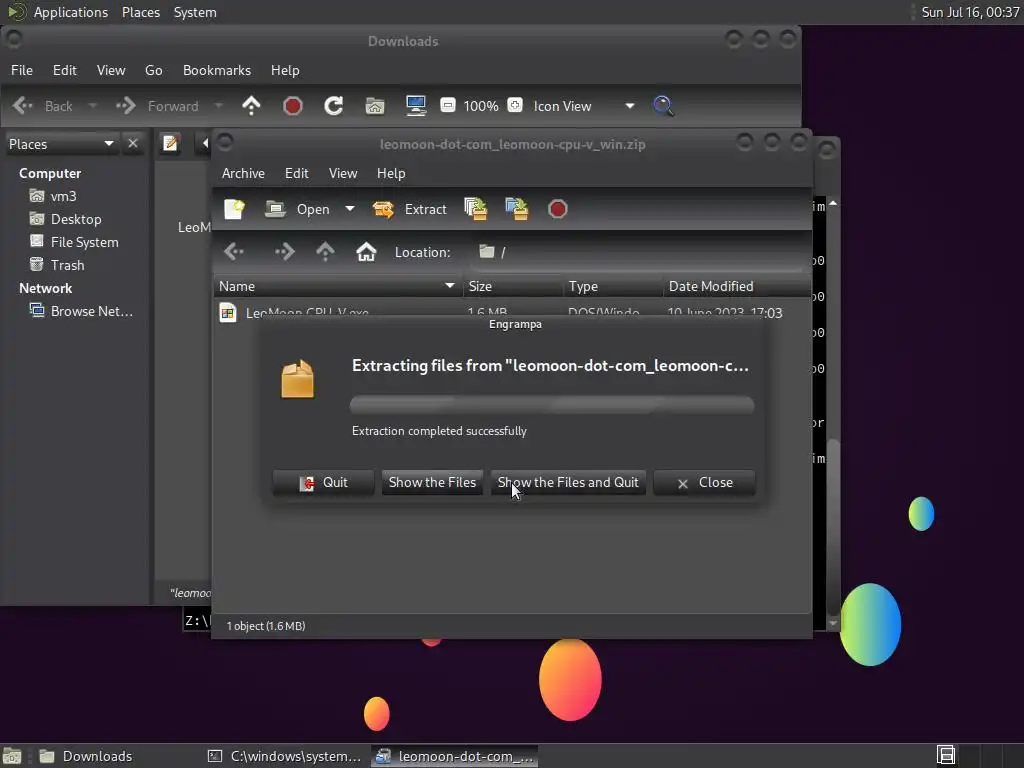Open the Applications menu in top panel
Viewport: 1024px width, 768px height.
71,12
